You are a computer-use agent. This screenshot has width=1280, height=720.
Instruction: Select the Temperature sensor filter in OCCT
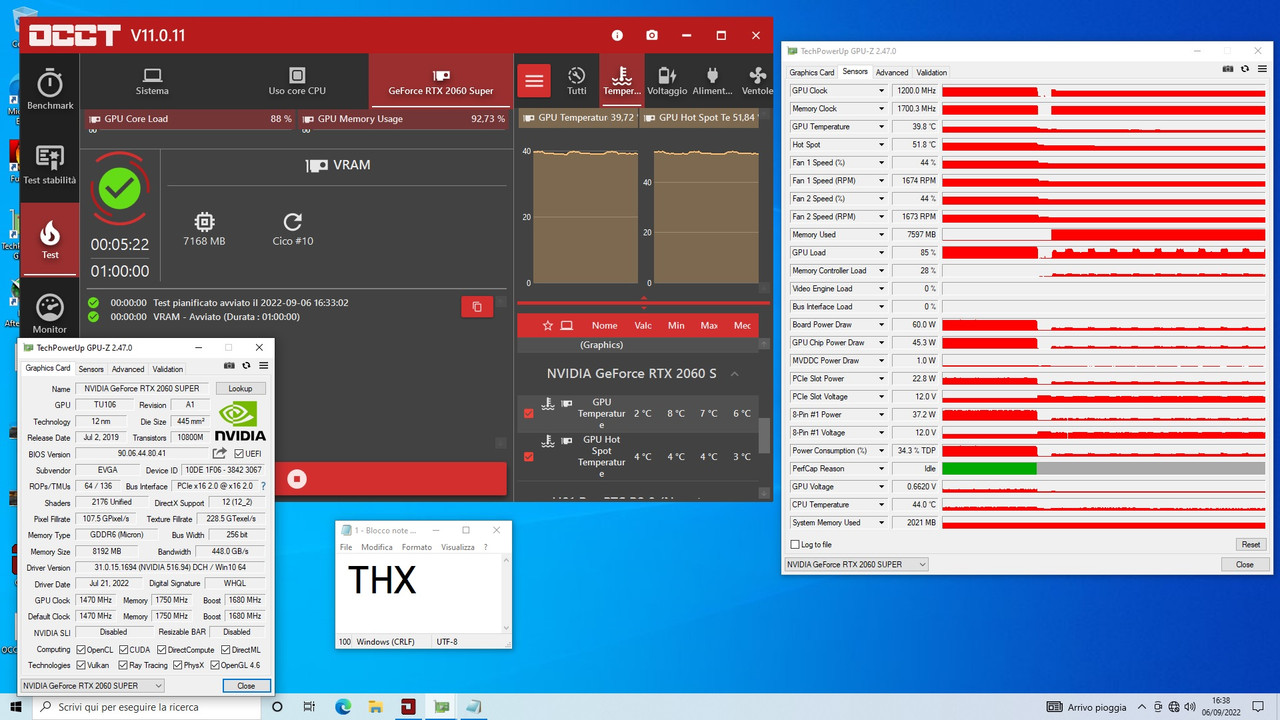621,81
